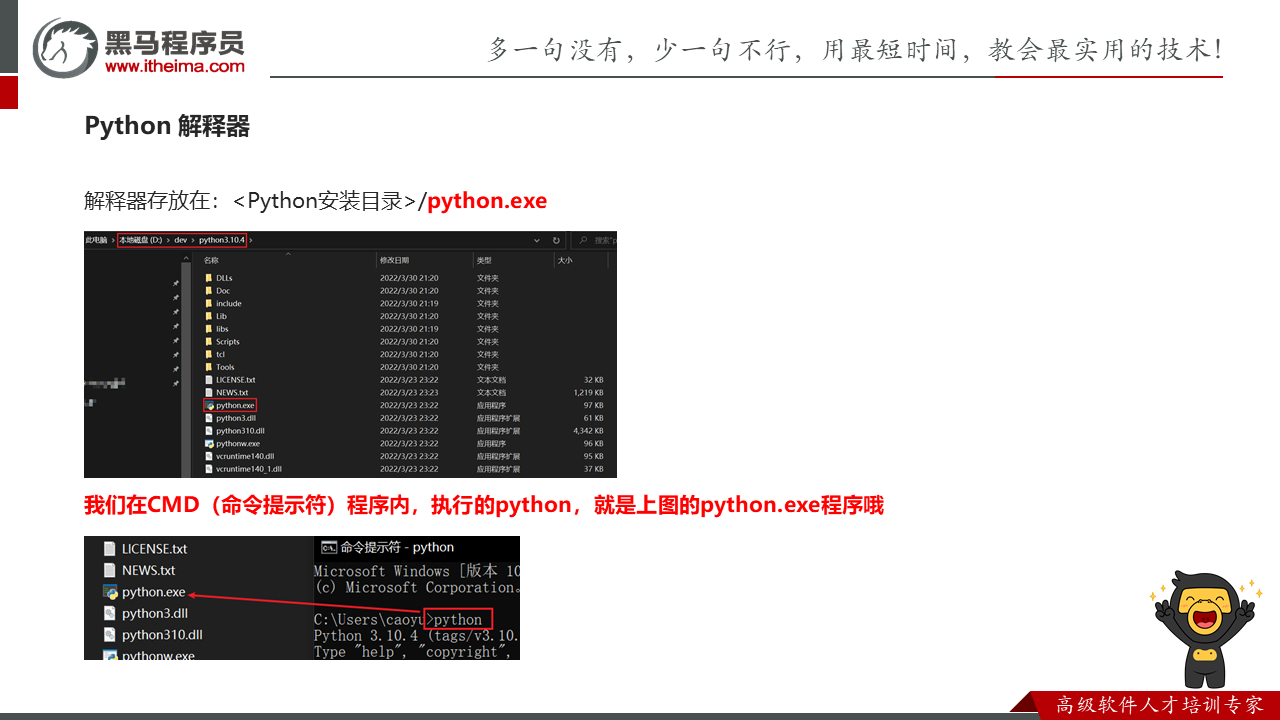Expand the chevron after python3.10.4 in the breadcrumb

(250, 240)
